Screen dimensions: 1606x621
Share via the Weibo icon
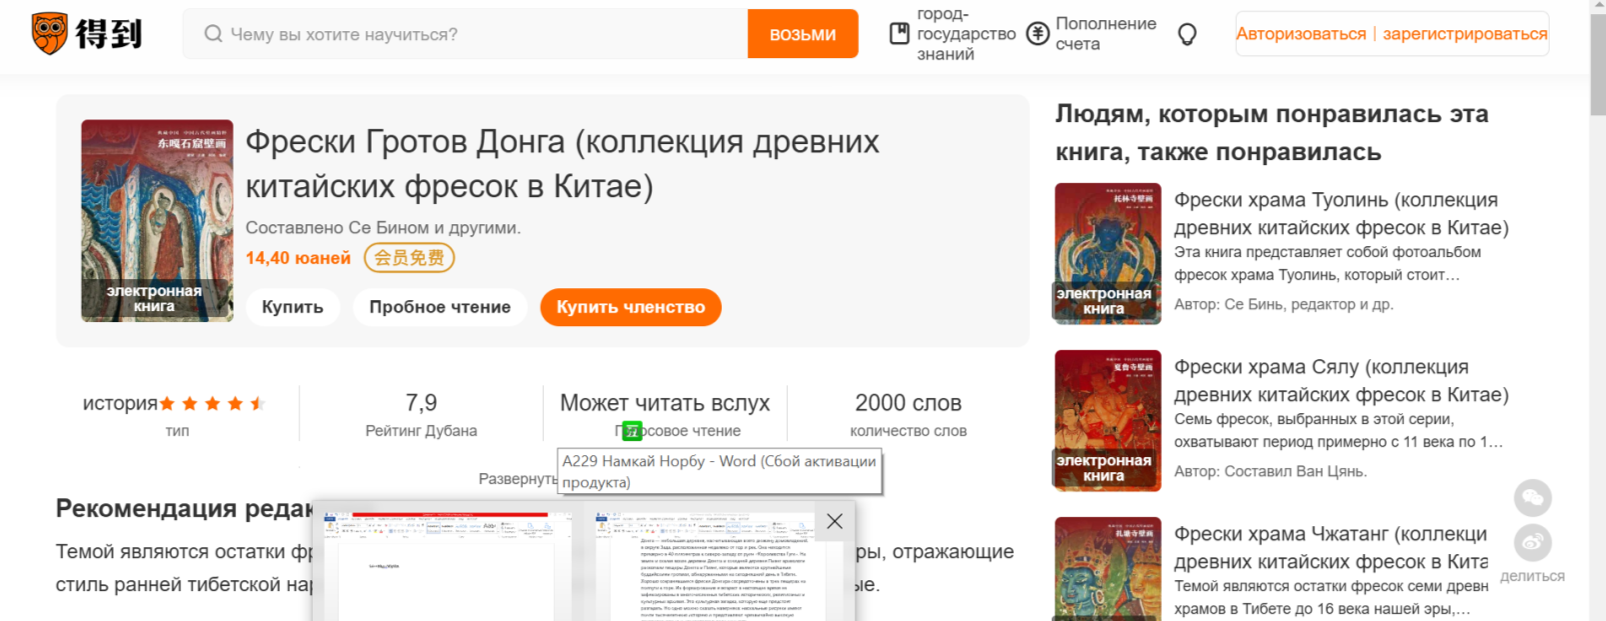click(x=1532, y=543)
